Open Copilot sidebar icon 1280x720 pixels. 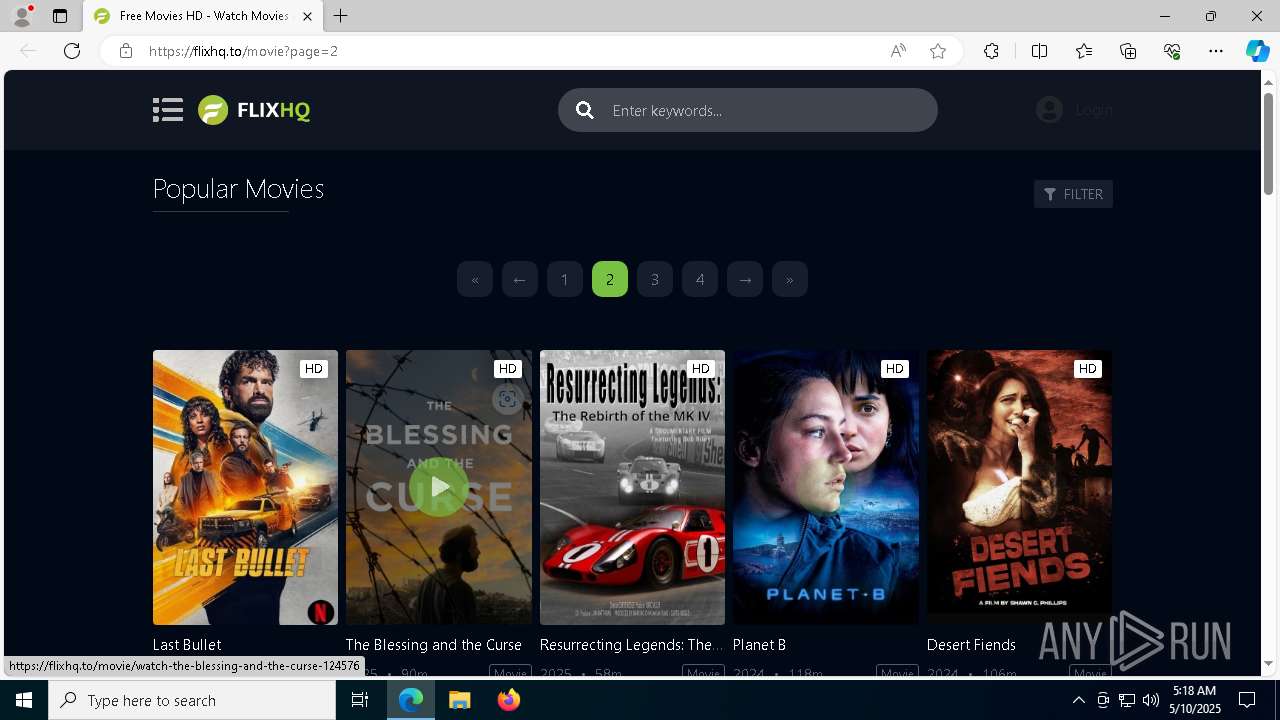click(1257, 51)
